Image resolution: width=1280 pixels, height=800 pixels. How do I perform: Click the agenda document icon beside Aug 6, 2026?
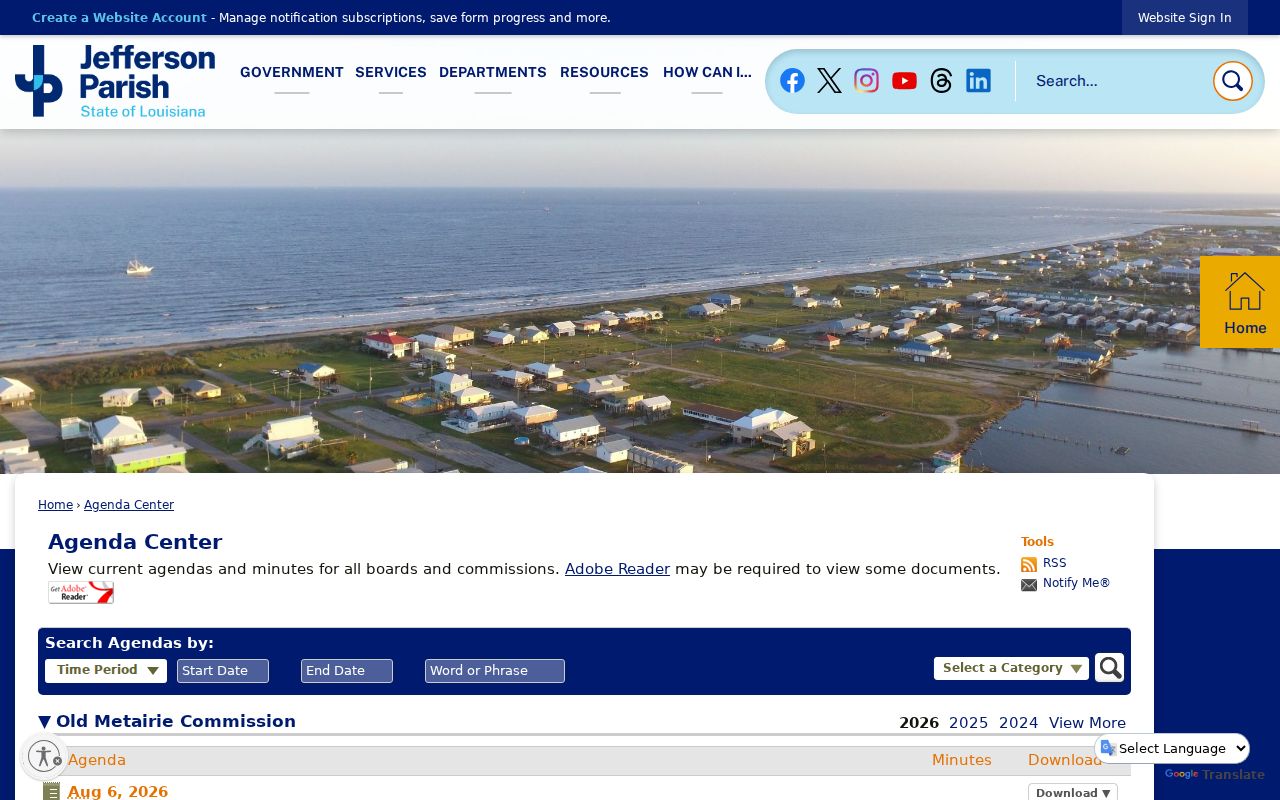click(x=52, y=792)
